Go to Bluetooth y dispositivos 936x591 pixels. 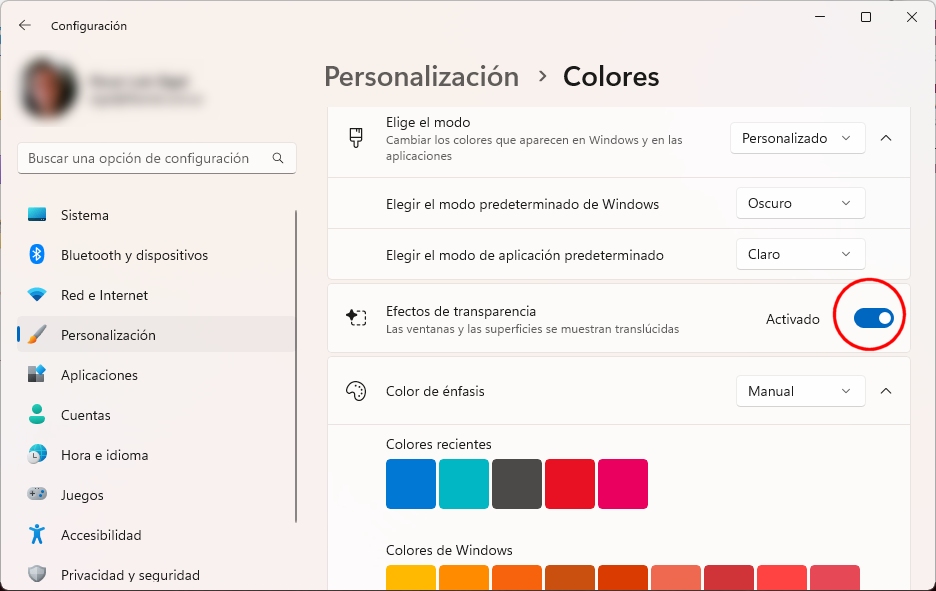click(x=156, y=255)
